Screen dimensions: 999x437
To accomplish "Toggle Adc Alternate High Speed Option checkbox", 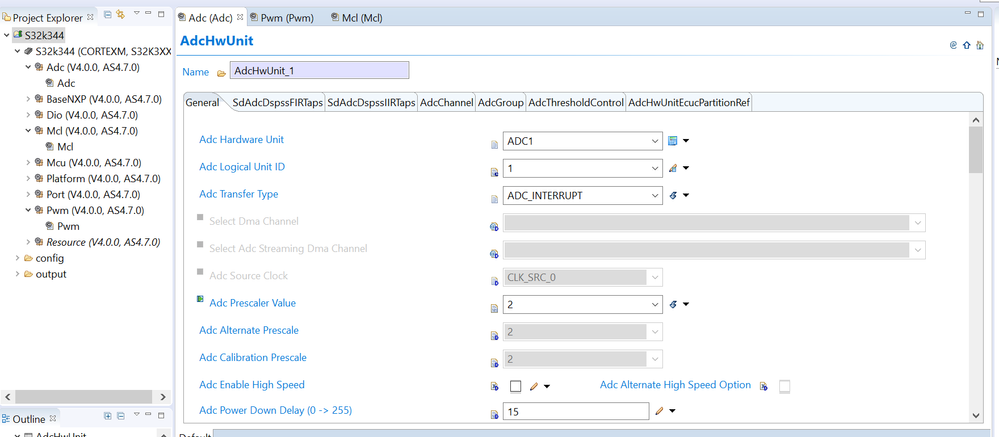I will (x=785, y=386).
